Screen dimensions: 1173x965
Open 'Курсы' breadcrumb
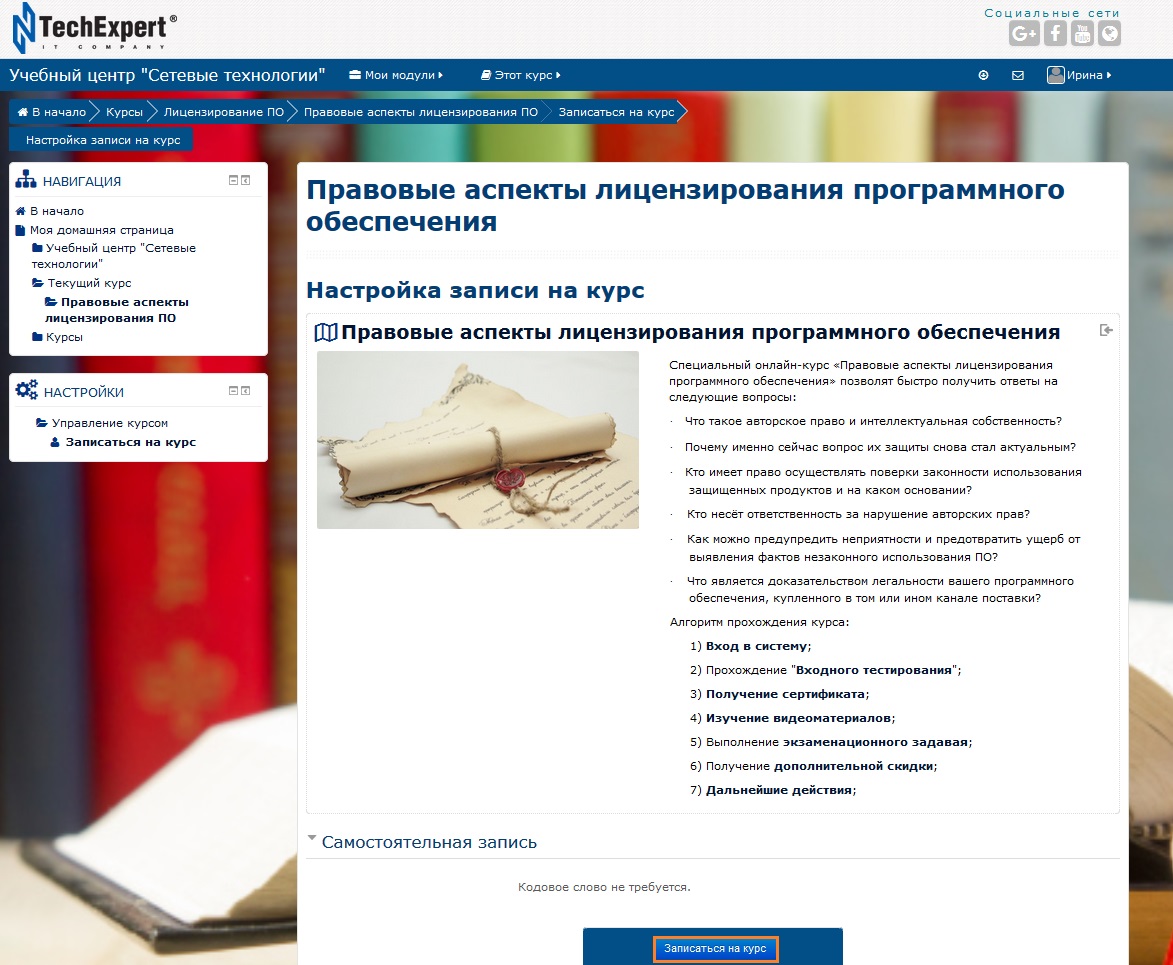(124, 112)
